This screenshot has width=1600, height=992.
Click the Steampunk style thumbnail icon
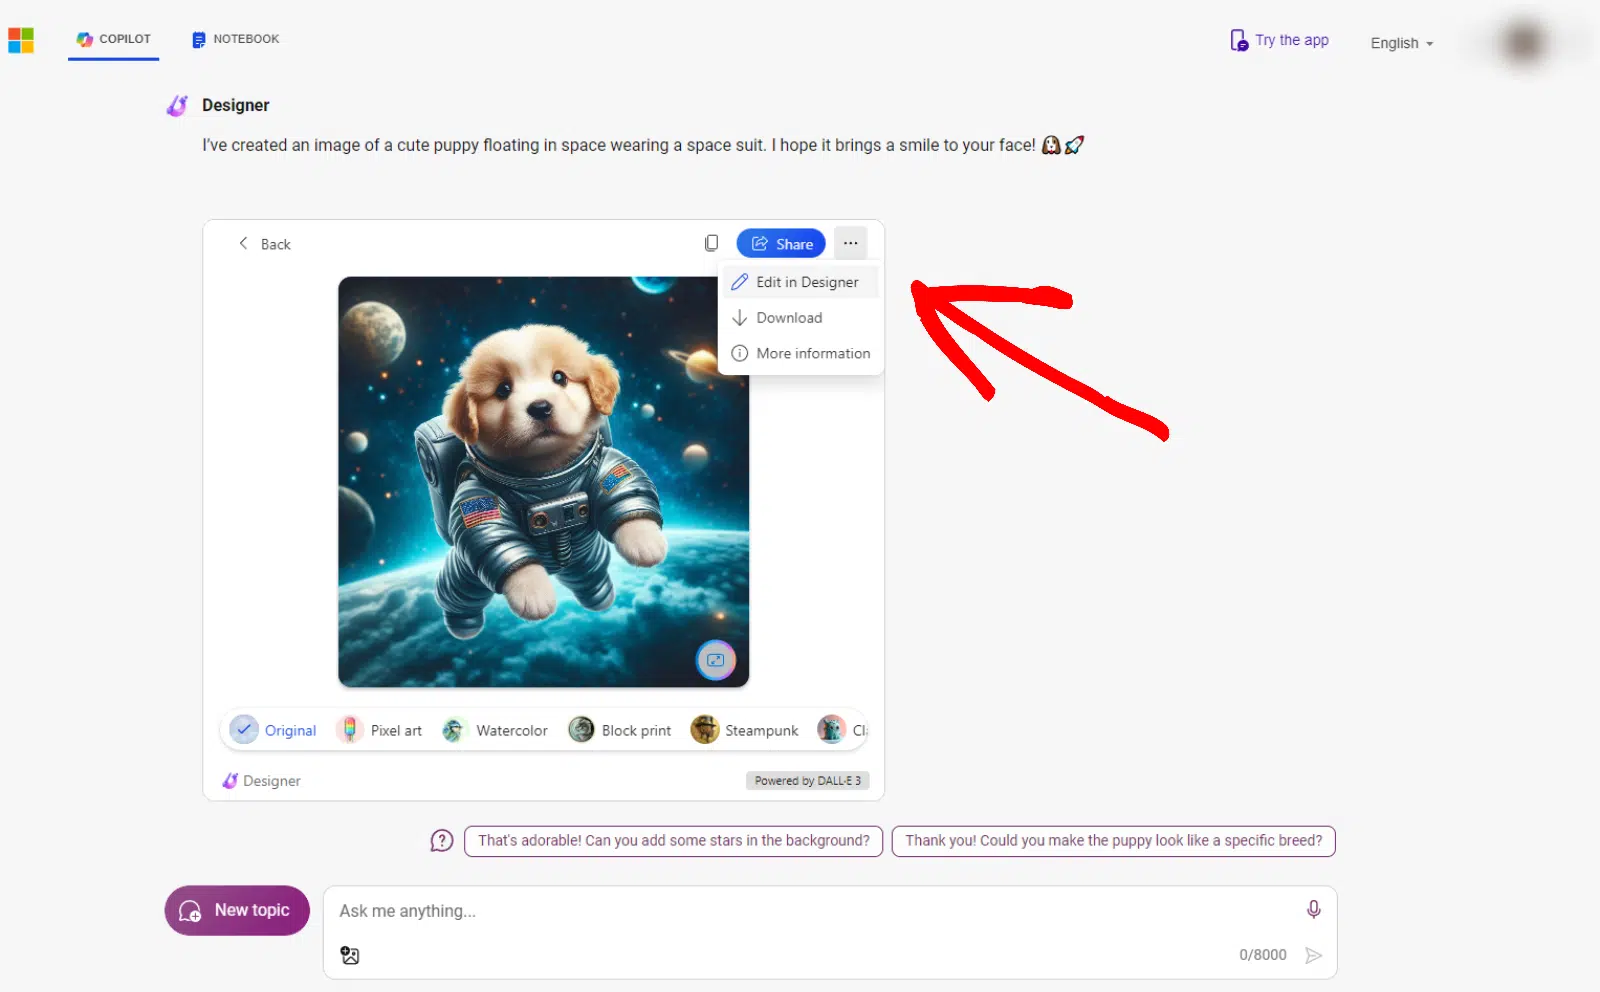tap(705, 730)
